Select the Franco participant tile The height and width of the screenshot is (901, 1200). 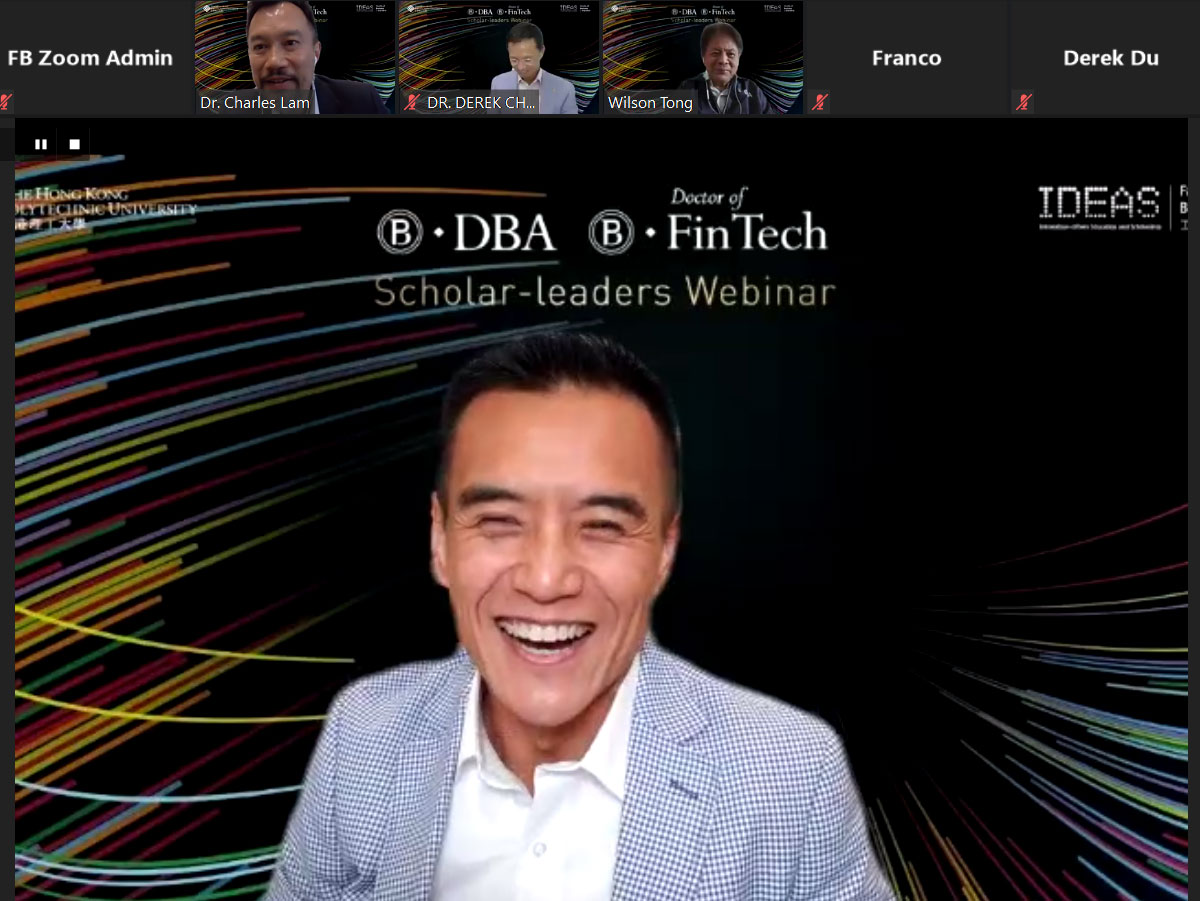906,58
